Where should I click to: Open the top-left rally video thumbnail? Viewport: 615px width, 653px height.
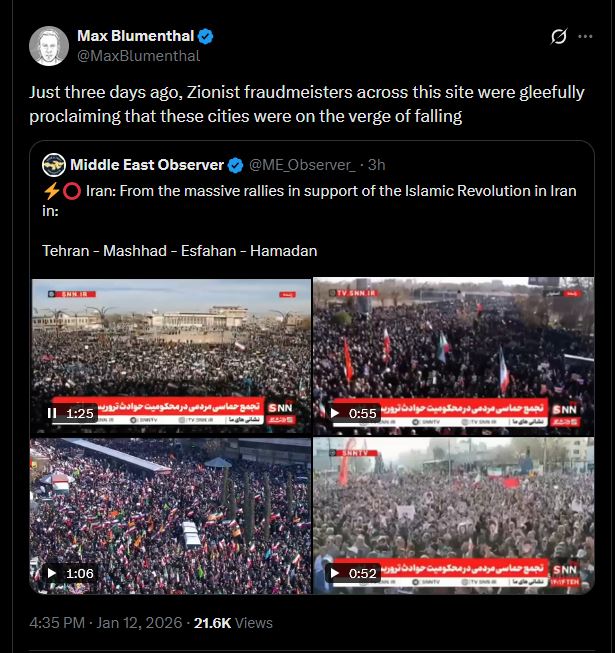pos(171,356)
